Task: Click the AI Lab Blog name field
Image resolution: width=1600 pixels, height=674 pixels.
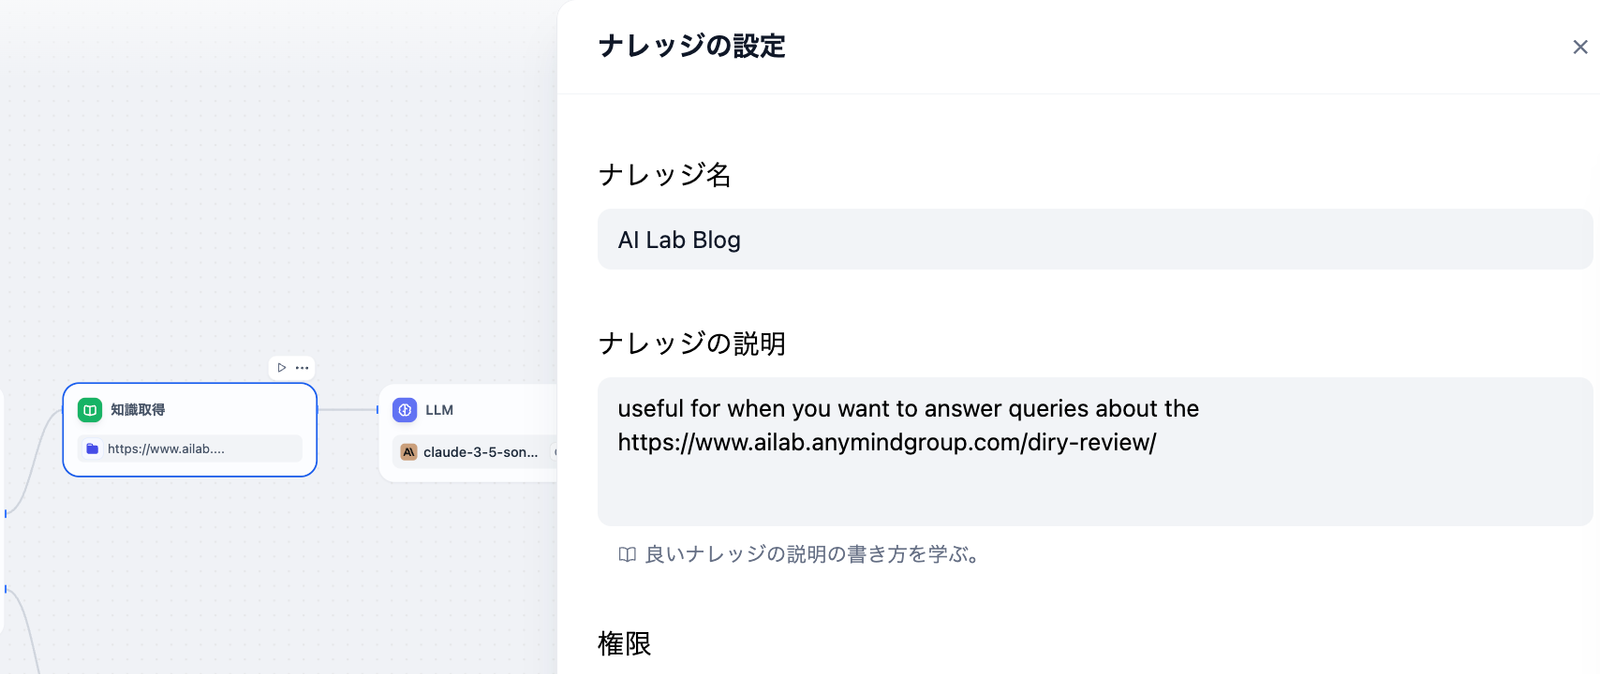Action: pyautogui.click(x=1095, y=239)
